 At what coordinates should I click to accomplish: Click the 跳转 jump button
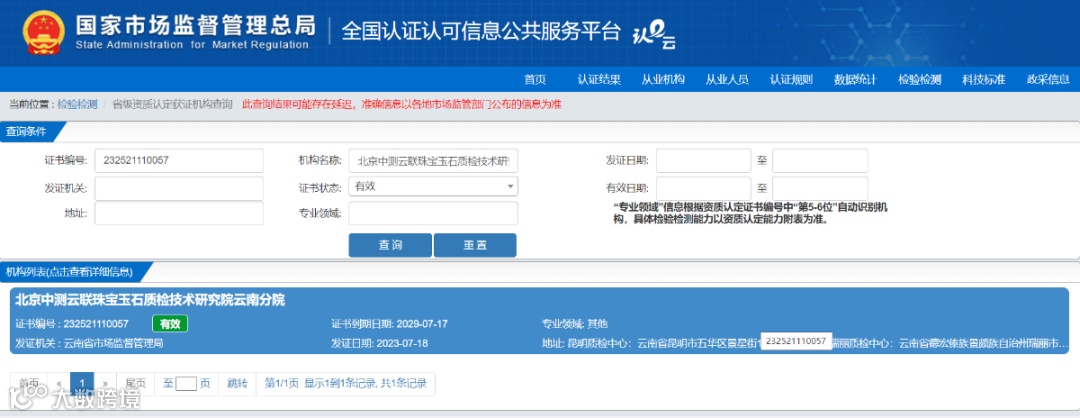point(237,384)
